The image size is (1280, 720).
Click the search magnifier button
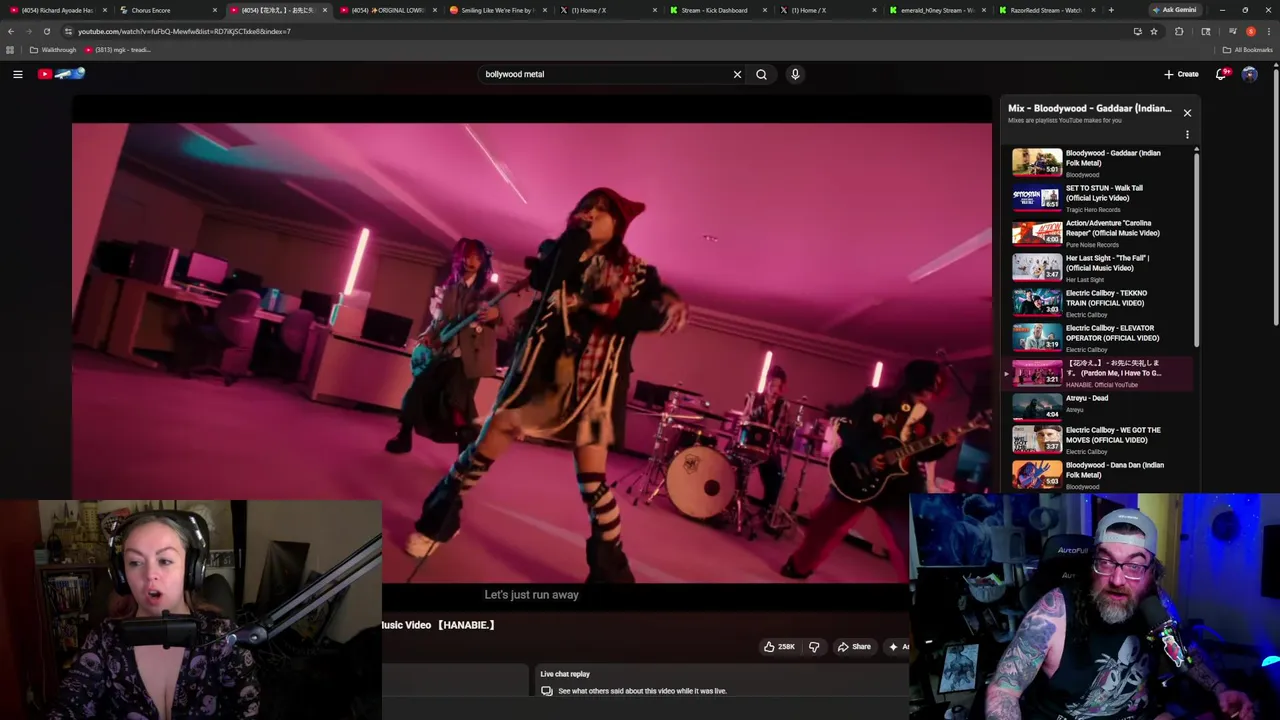coord(761,74)
